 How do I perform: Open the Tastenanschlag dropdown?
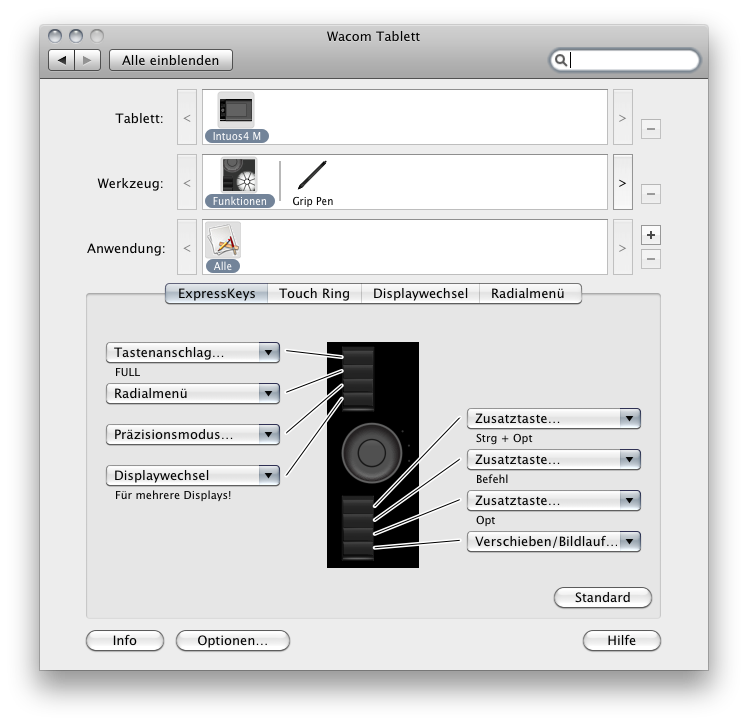point(192,352)
